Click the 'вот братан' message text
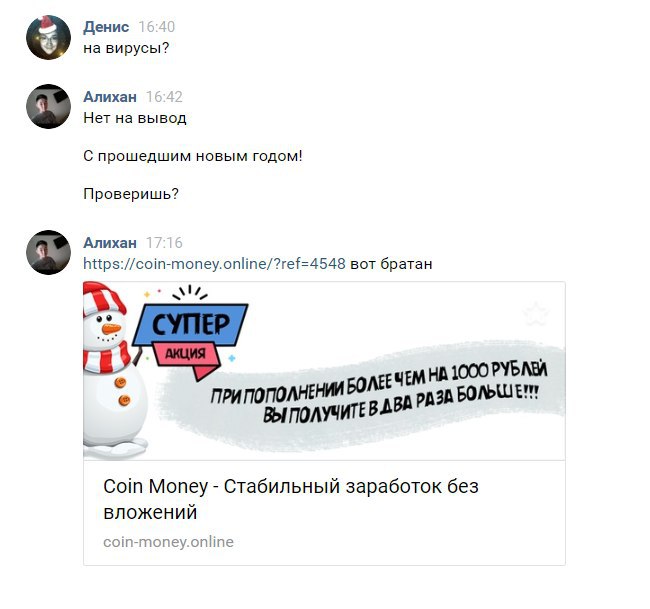 click(391, 264)
